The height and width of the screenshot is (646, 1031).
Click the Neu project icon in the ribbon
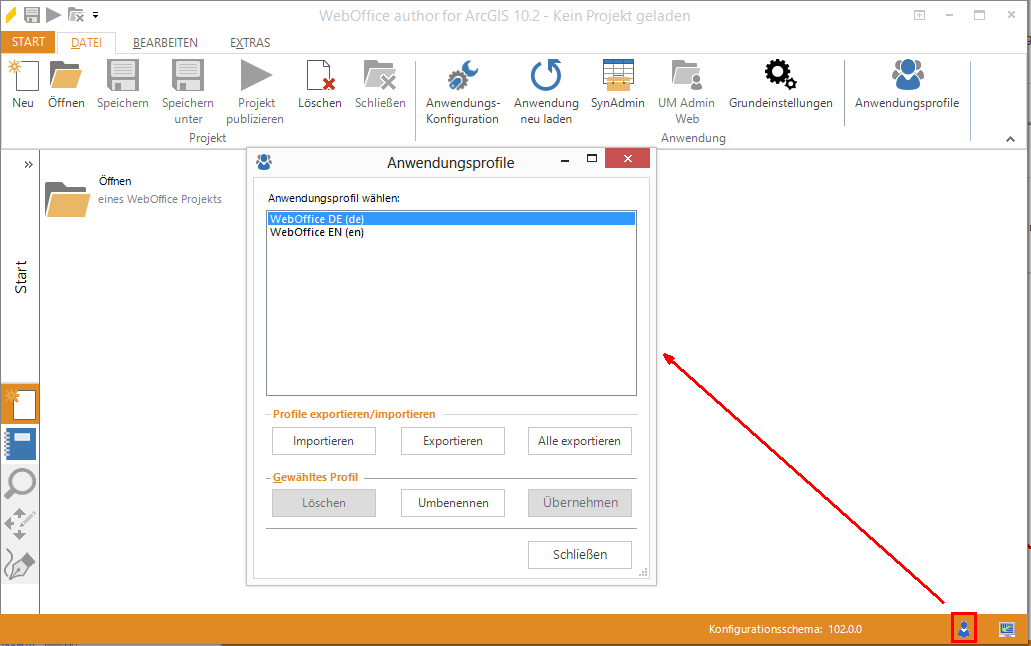[22, 77]
